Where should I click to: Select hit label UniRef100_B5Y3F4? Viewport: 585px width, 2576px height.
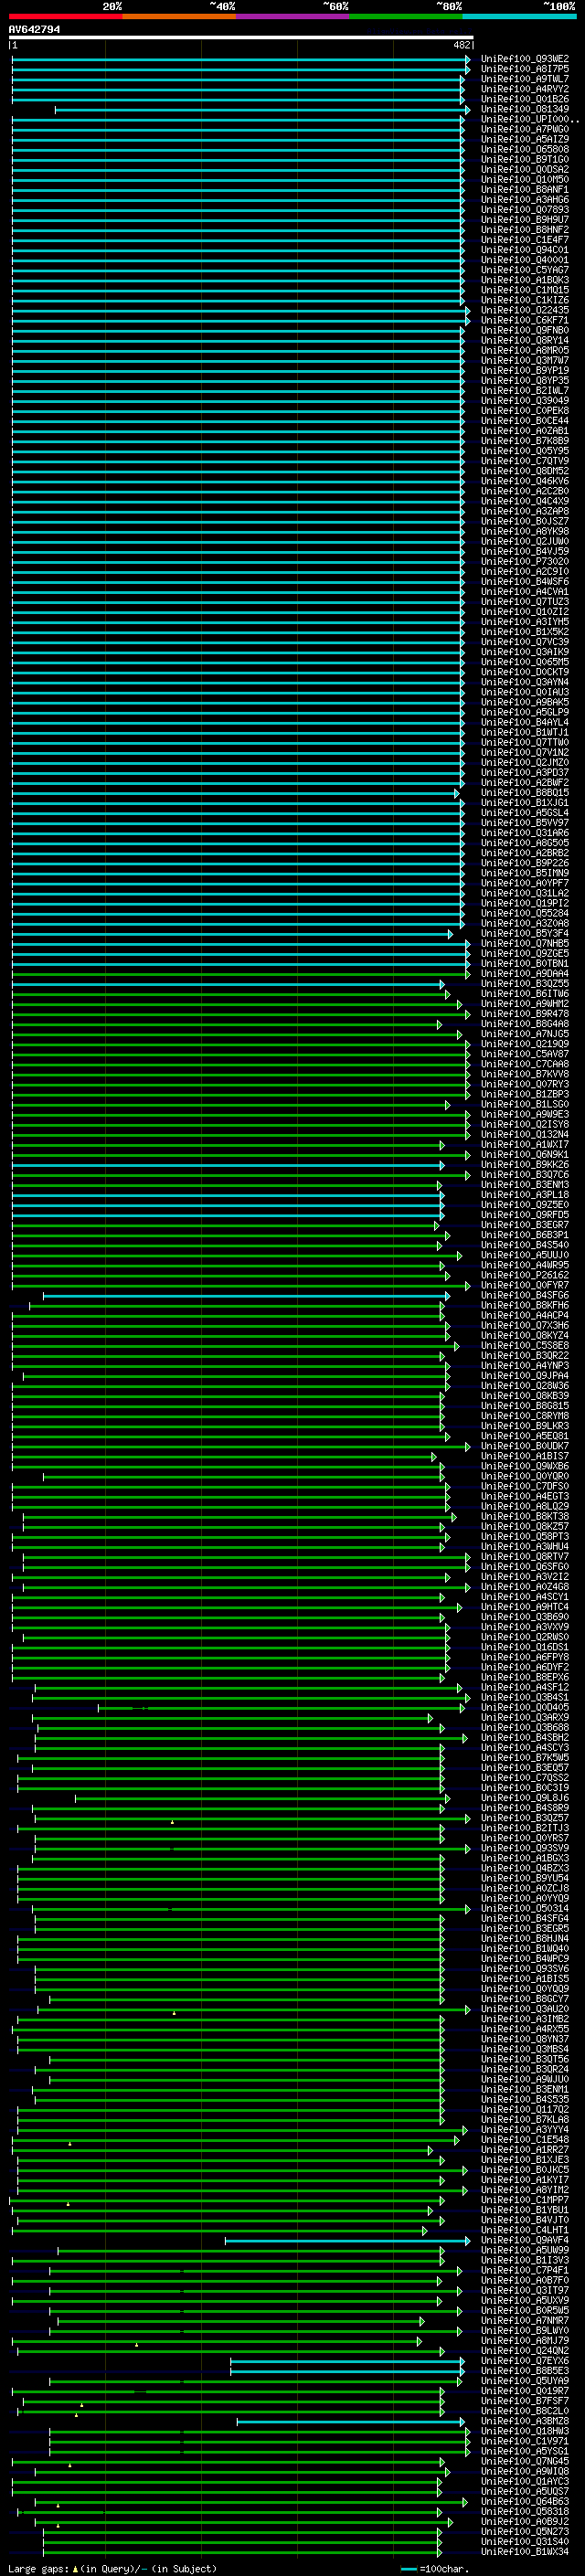tap(525, 934)
